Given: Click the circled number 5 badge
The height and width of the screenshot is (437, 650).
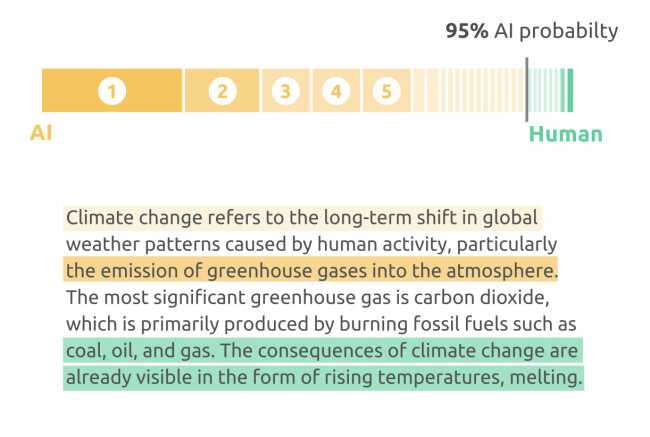Looking at the screenshot, I should [x=386, y=91].
